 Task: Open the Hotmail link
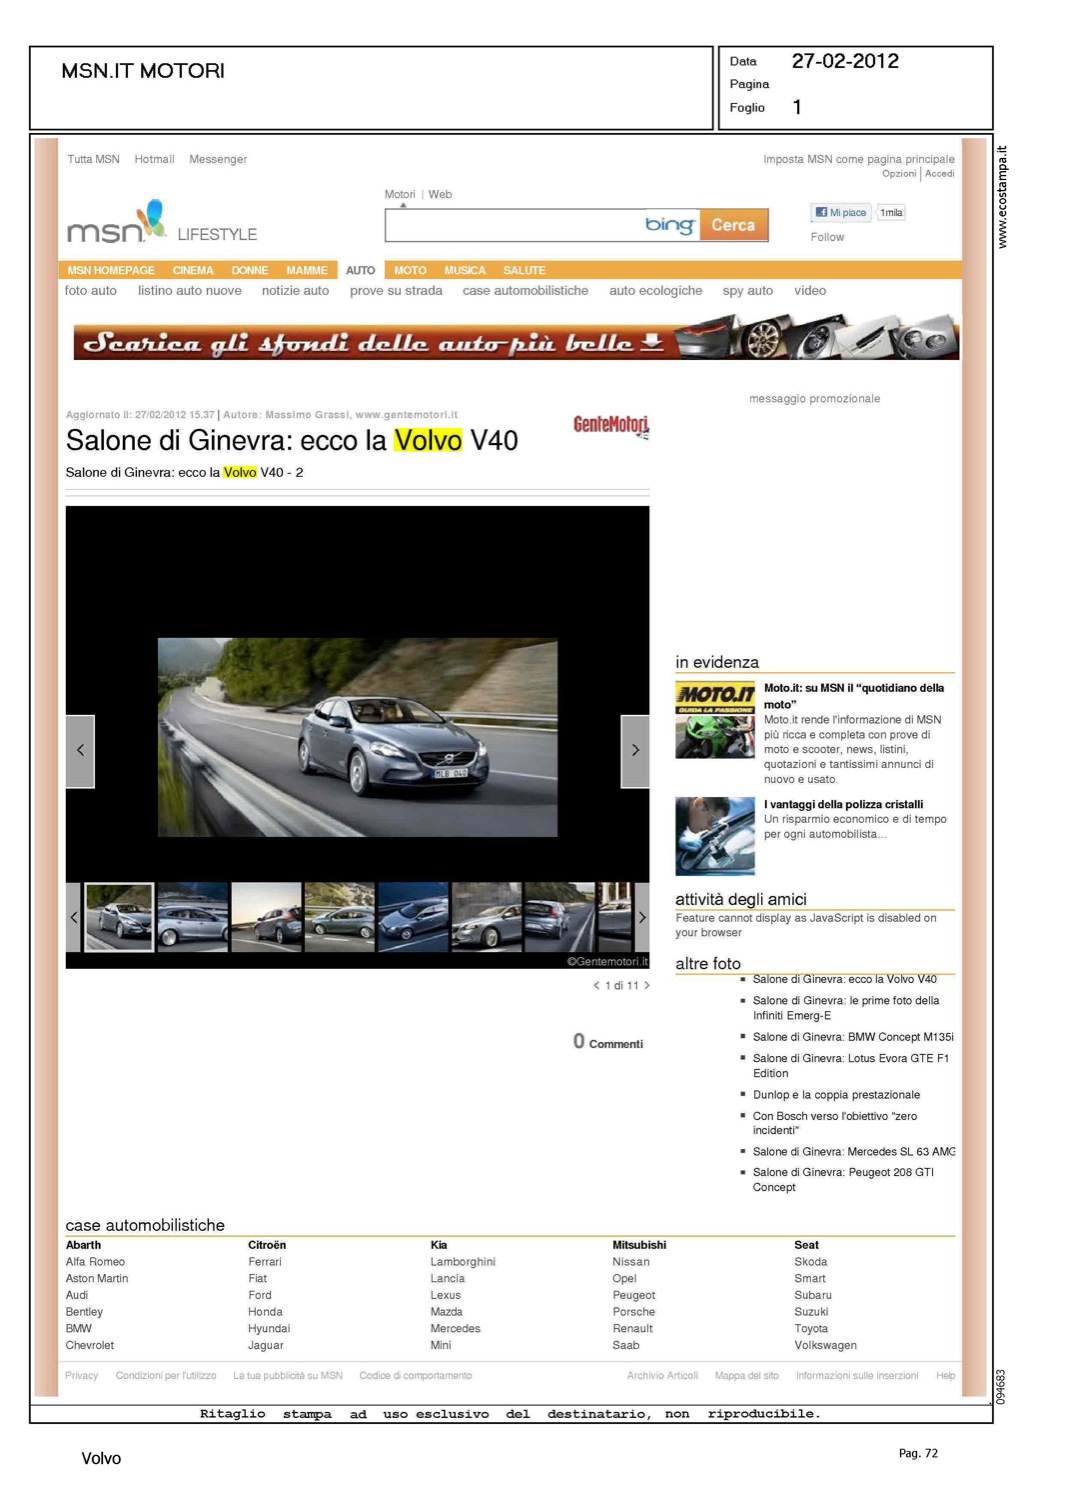(154, 159)
